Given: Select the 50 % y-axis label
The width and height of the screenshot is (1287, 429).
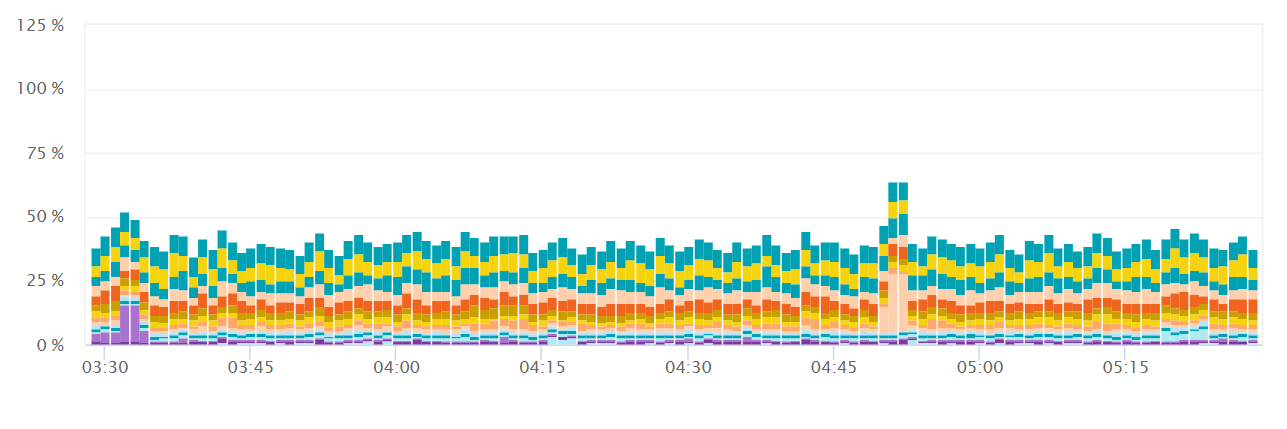Looking at the screenshot, I should pyautogui.click(x=43, y=217).
